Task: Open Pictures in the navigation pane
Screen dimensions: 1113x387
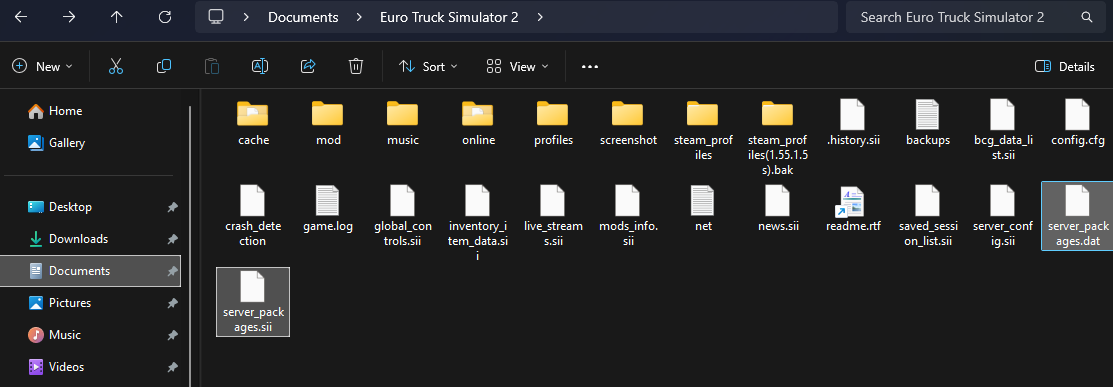Action: [x=60, y=302]
